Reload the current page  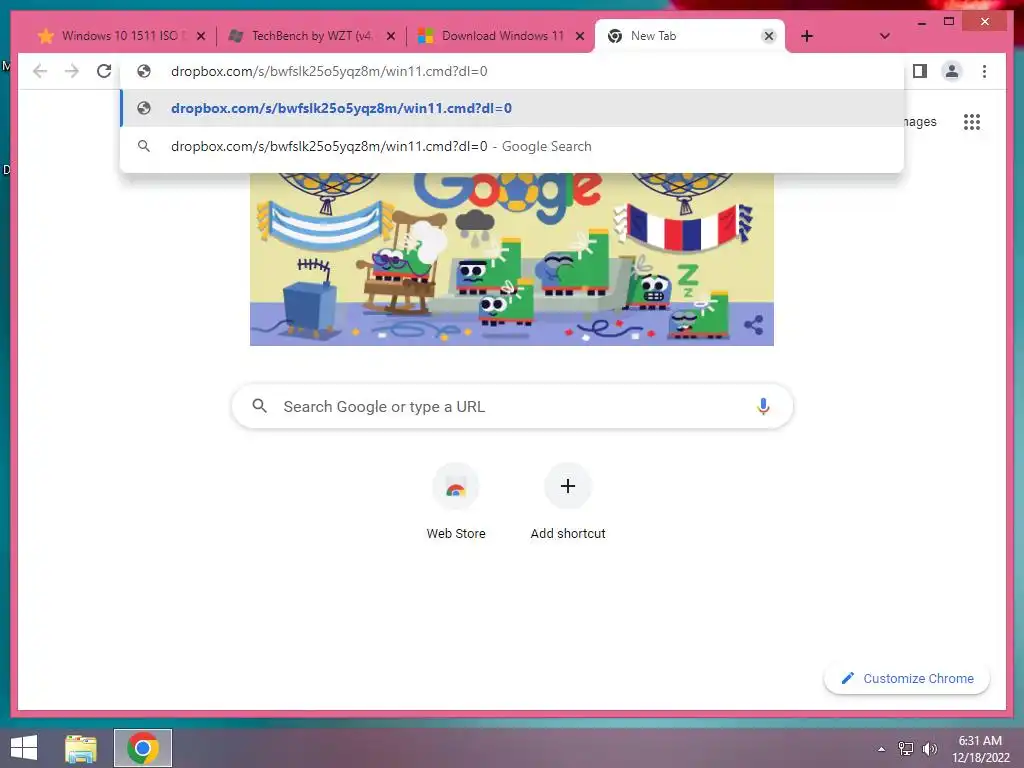[104, 71]
